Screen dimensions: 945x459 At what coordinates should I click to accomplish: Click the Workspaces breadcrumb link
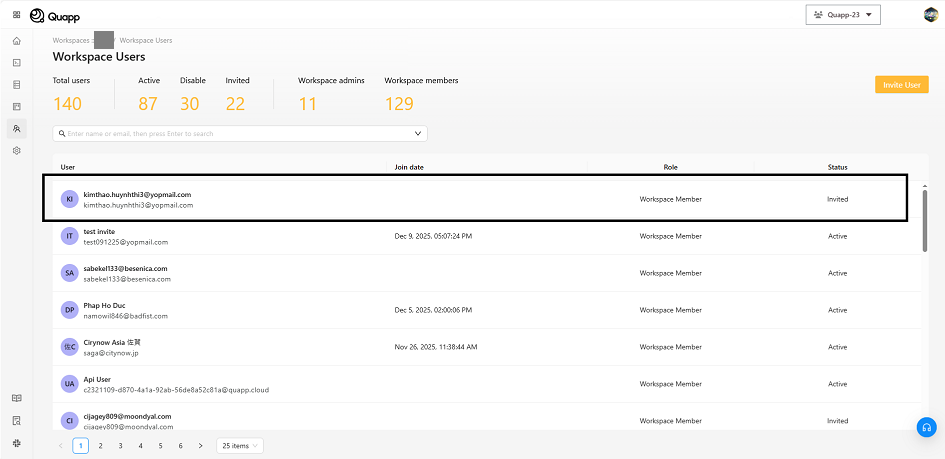click(x=70, y=41)
